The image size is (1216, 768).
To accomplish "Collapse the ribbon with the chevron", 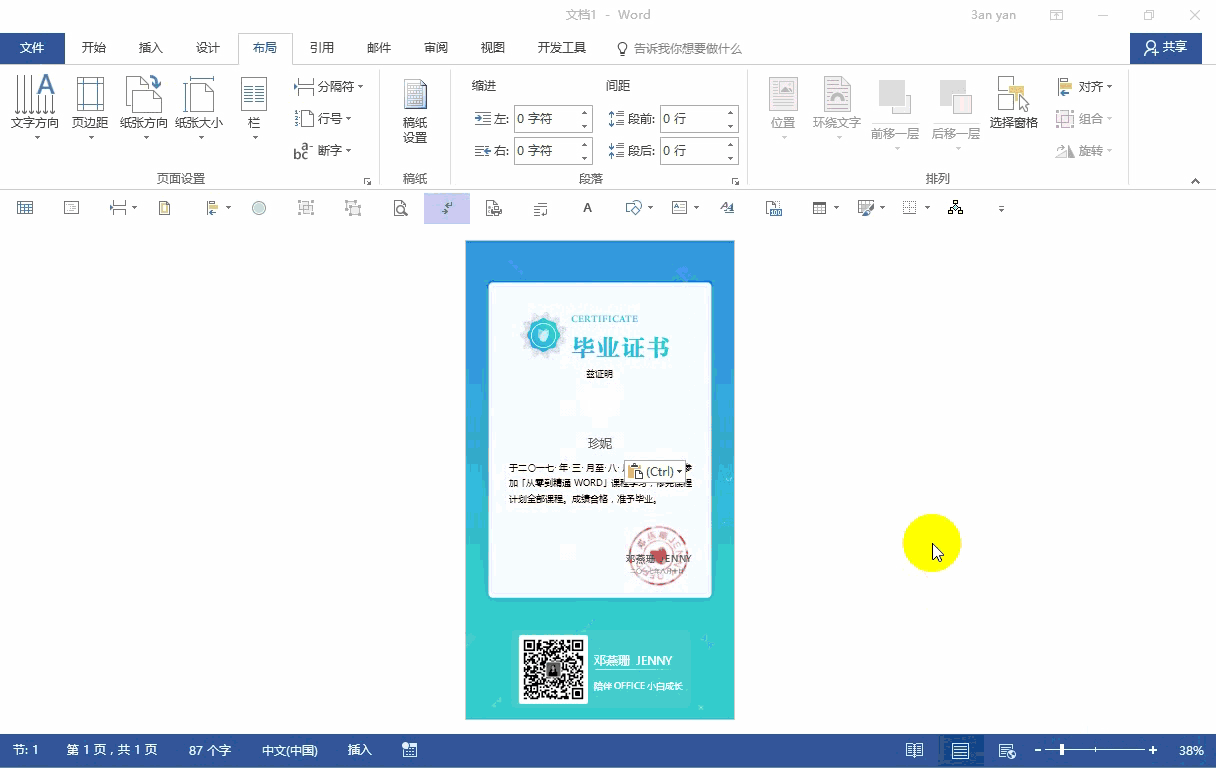I will 1195,181.
